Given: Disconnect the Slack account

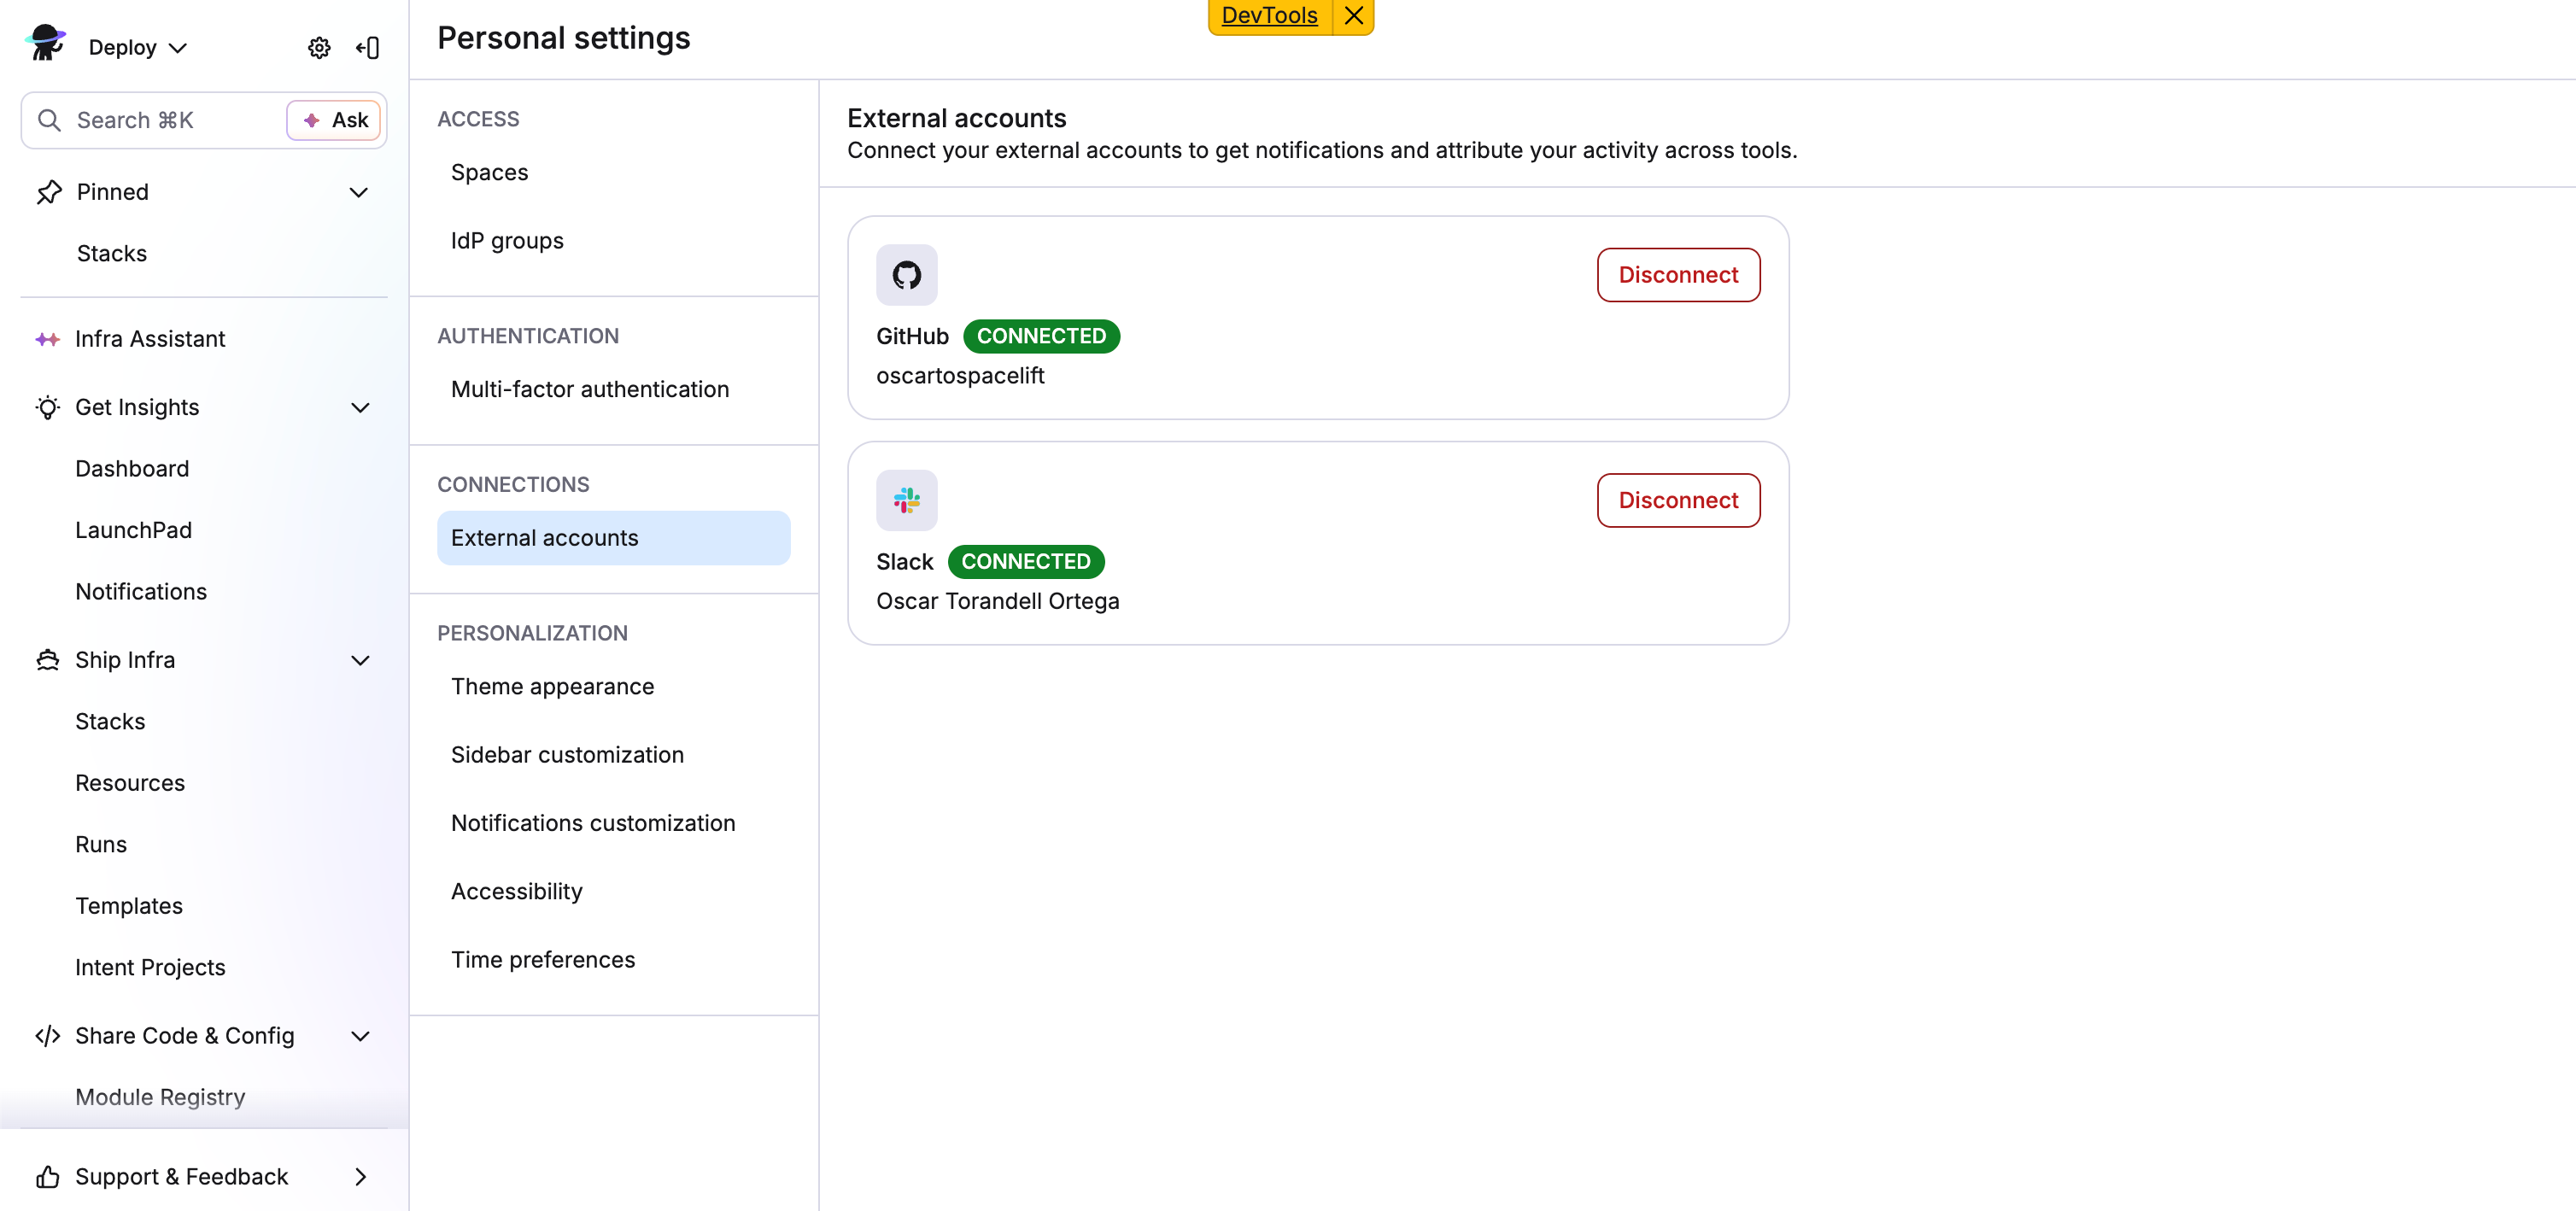Looking at the screenshot, I should click(1678, 500).
